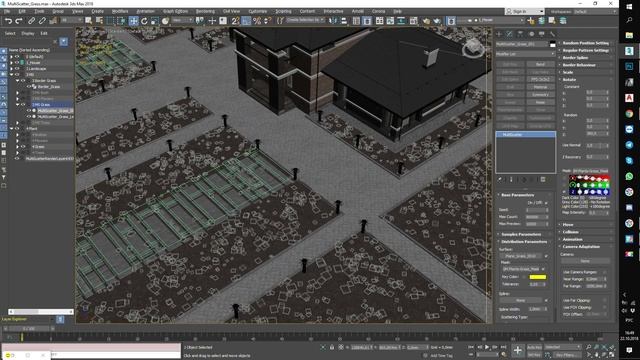Open the Display command panel tab
The width and height of the screenshot is (640, 360).
point(542,34)
